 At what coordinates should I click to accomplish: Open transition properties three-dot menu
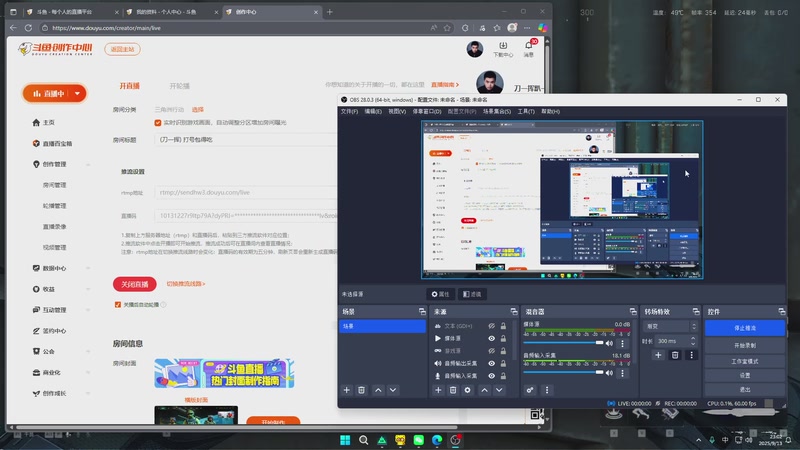click(x=691, y=355)
